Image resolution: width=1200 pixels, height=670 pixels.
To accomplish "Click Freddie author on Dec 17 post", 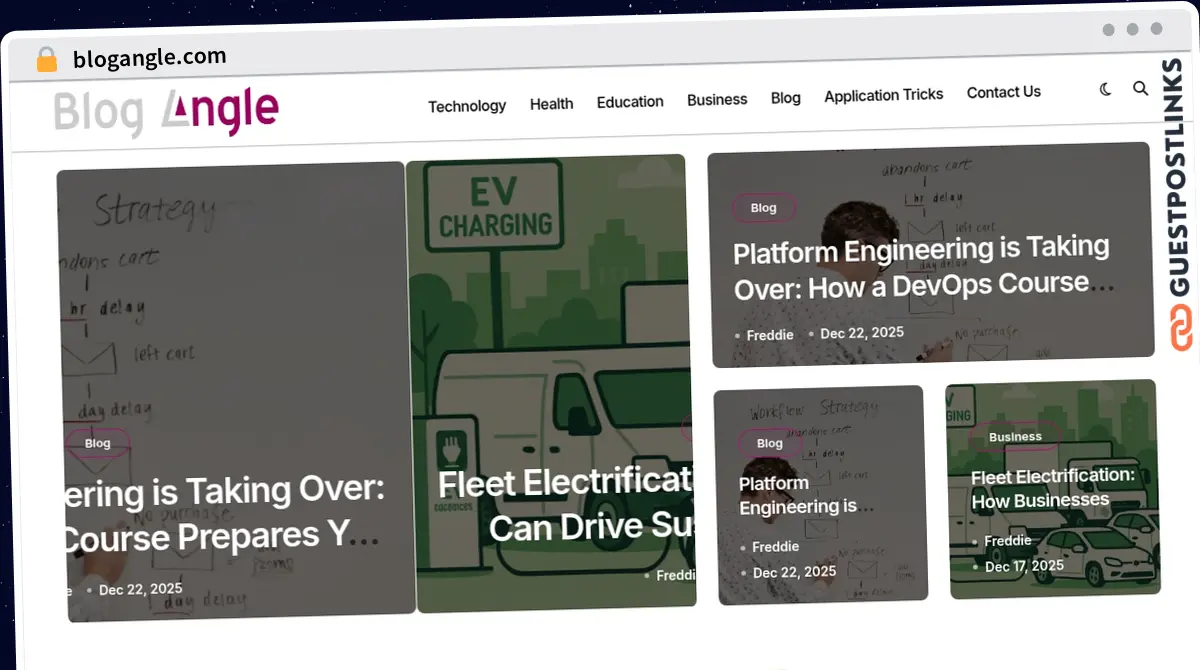I will [1007, 541].
